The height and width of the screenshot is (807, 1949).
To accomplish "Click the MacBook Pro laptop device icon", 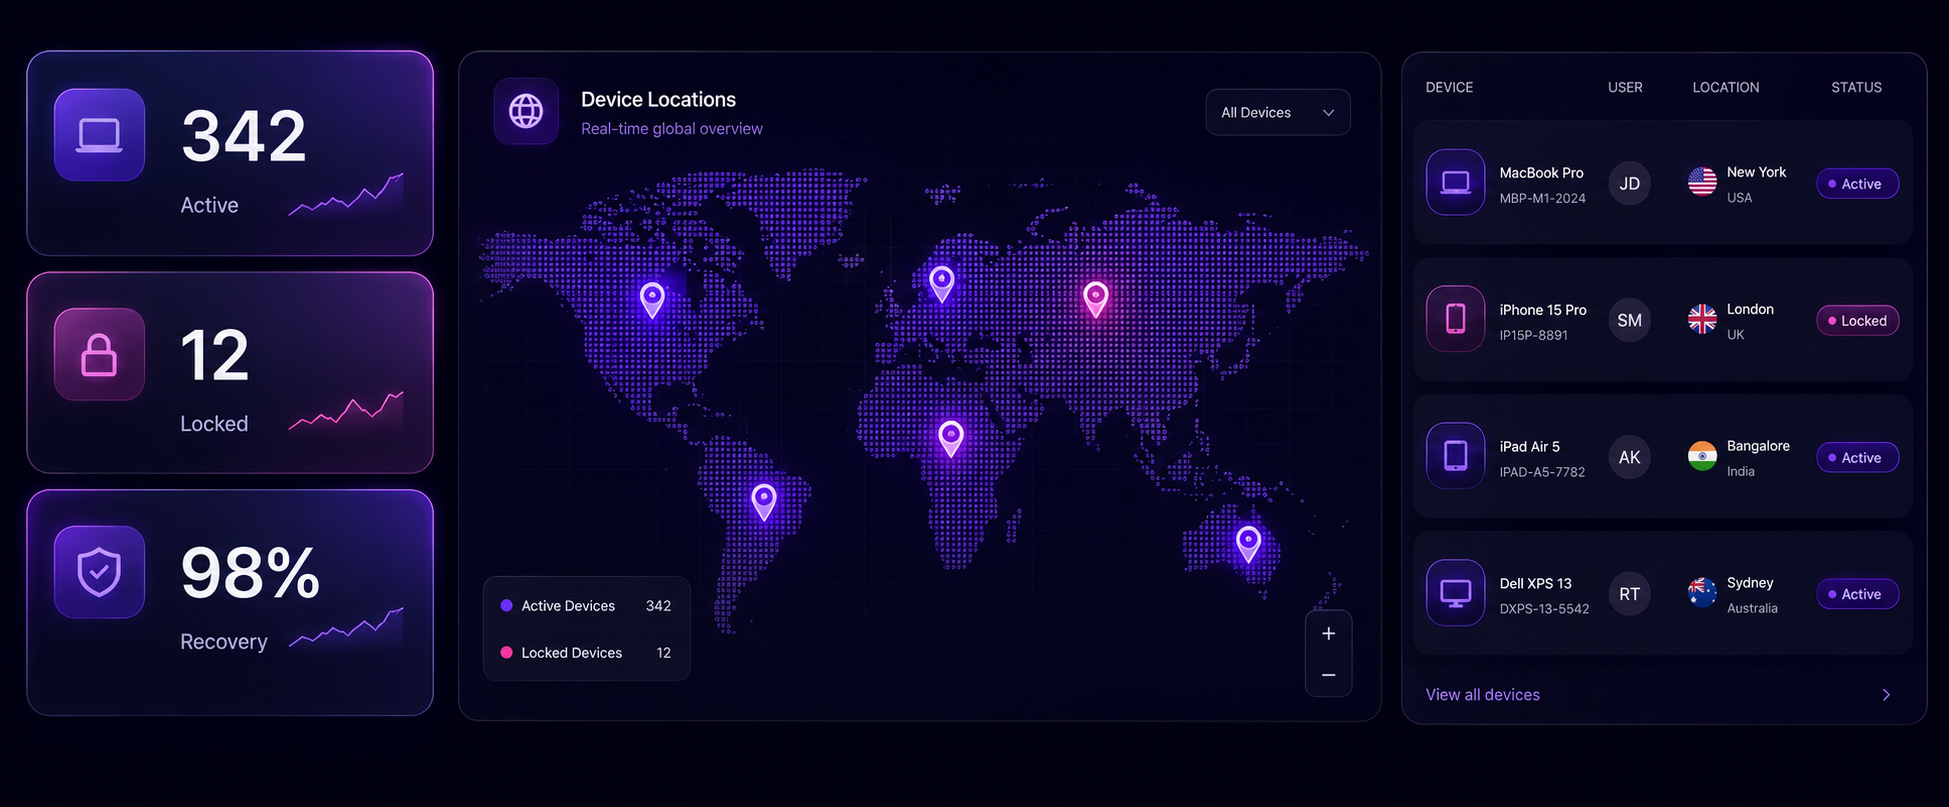I will 1455,182.
